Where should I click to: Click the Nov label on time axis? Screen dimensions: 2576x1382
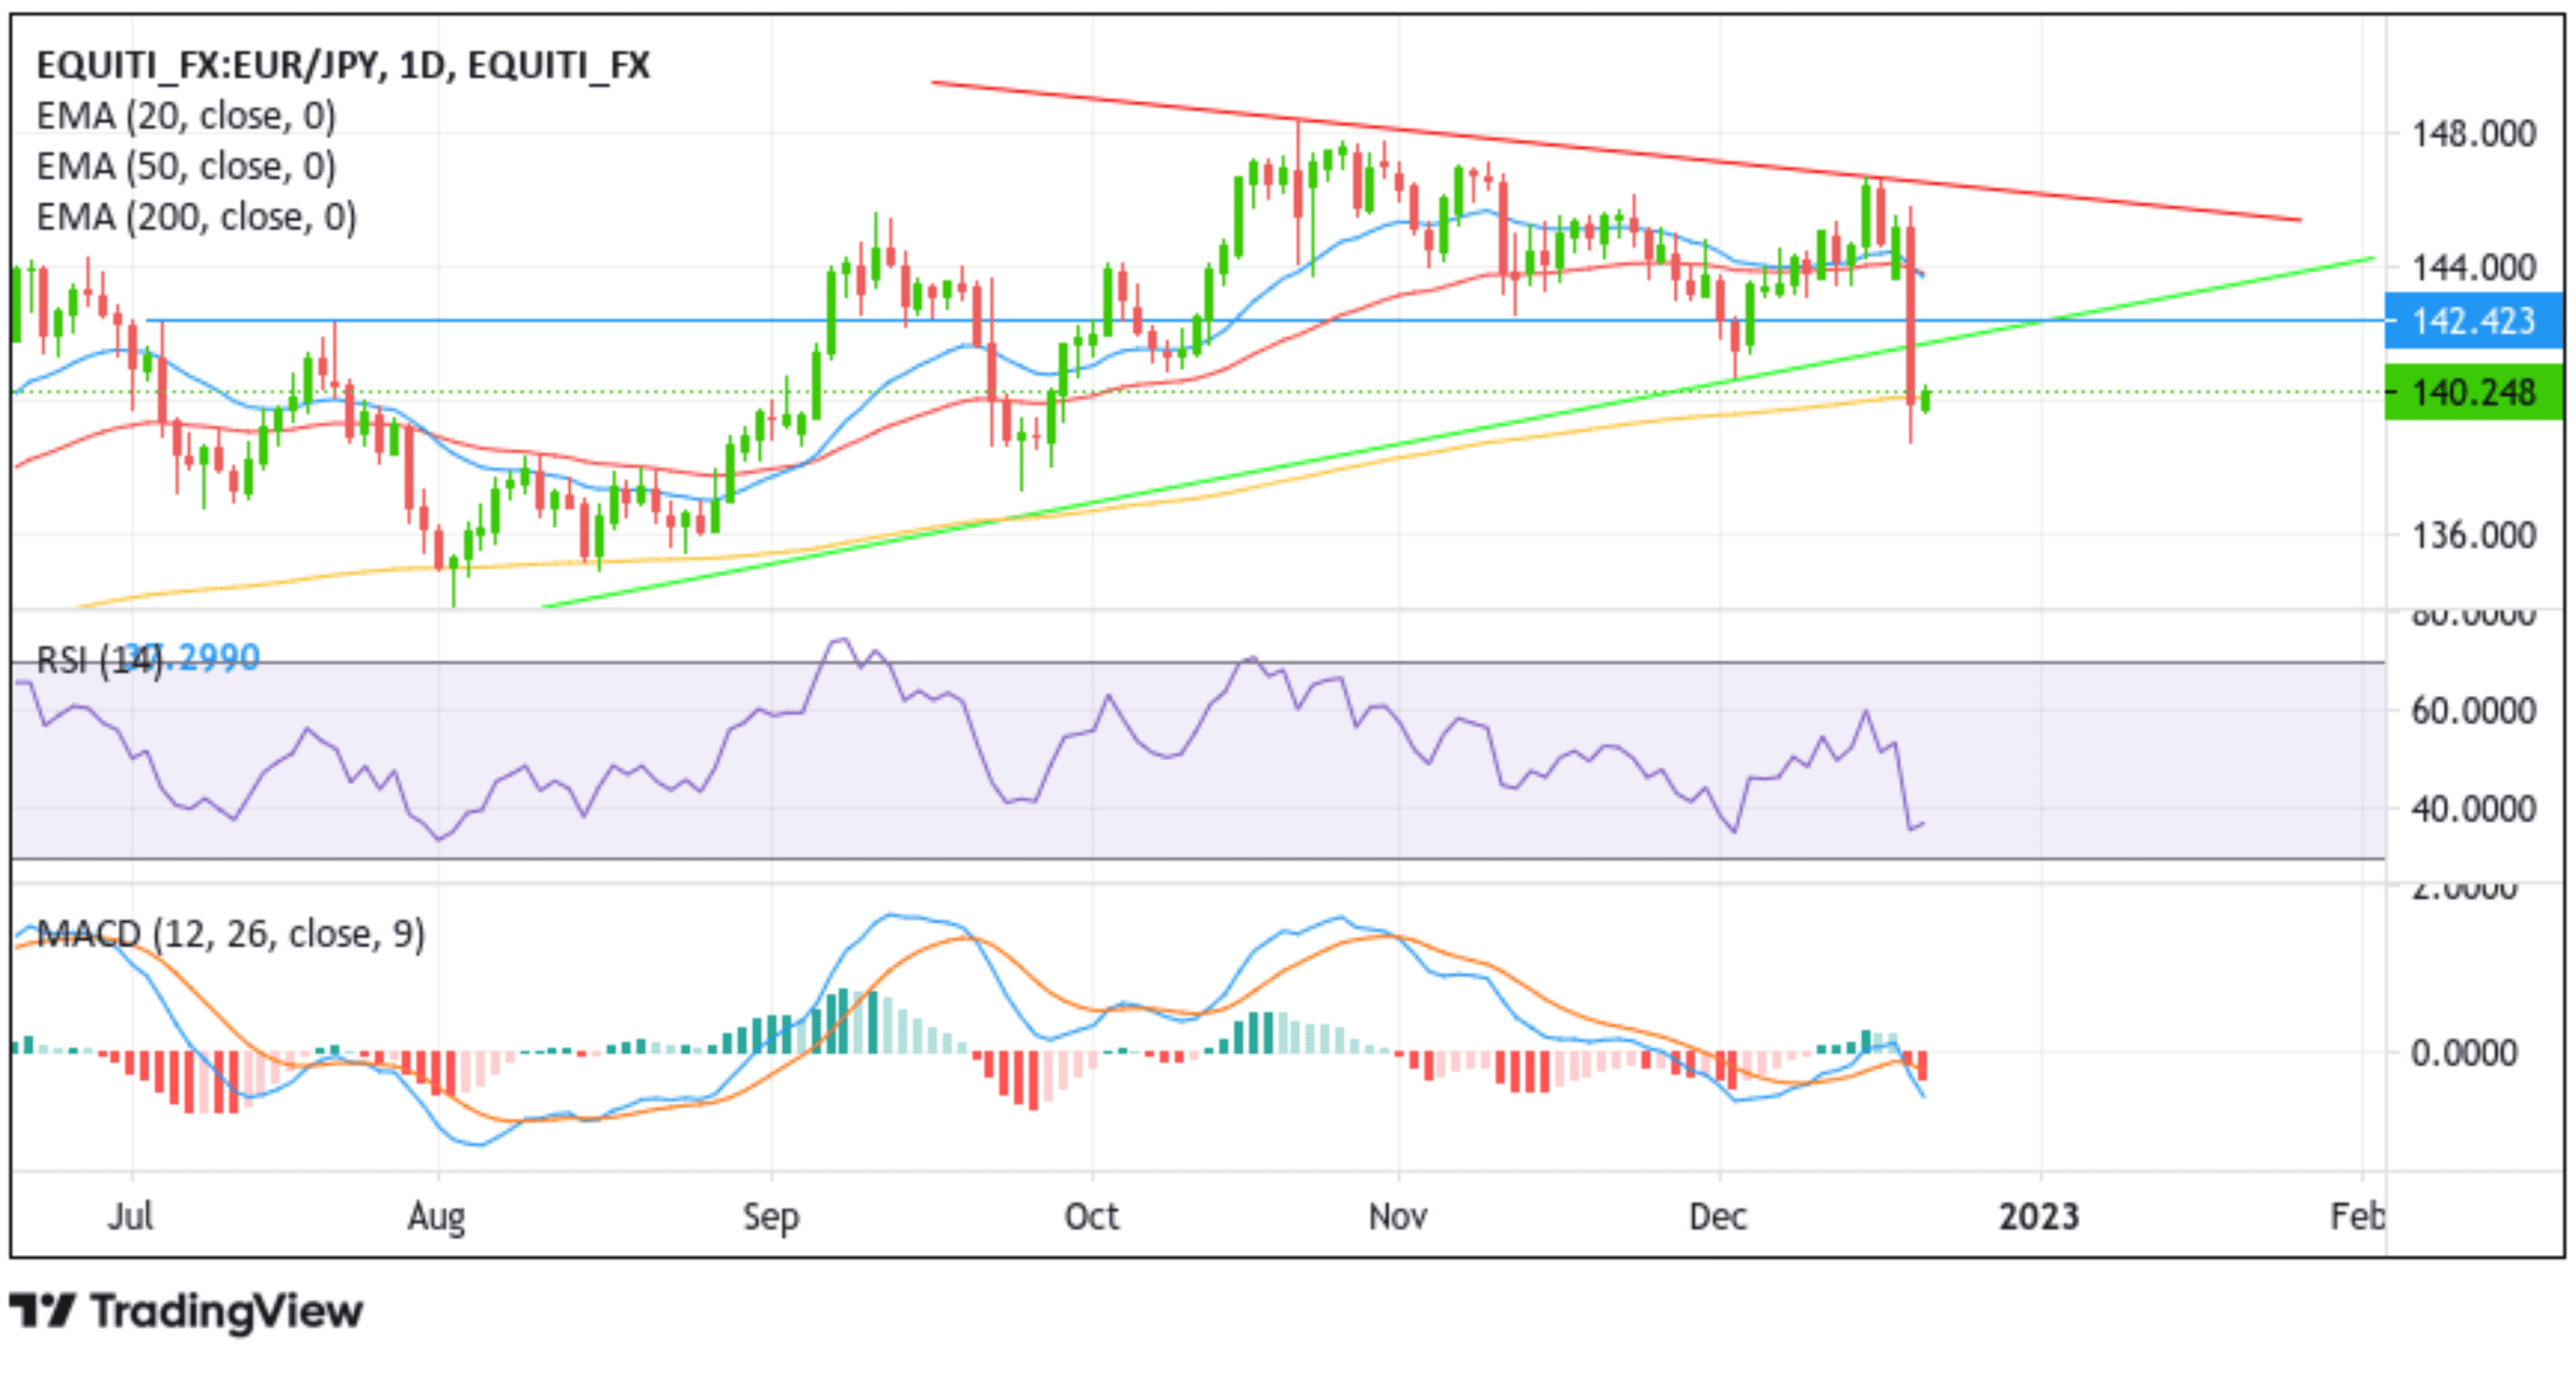pos(1398,1217)
